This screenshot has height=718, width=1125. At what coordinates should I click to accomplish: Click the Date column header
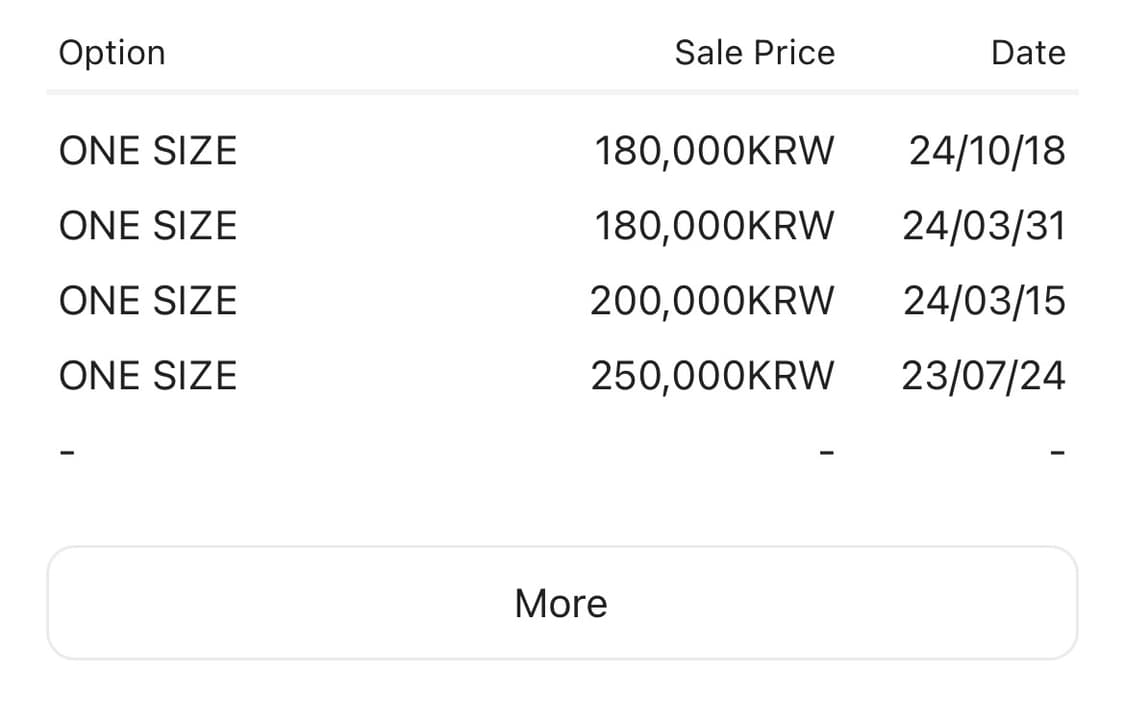click(x=1027, y=52)
